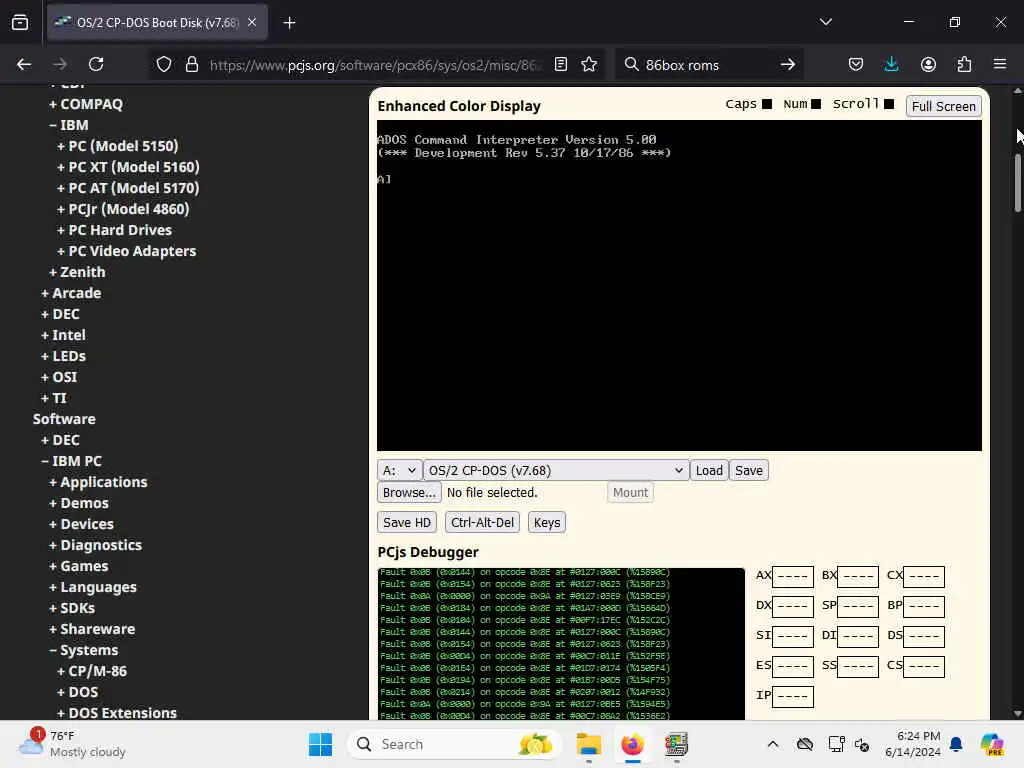Reload the page with the refresh icon
This screenshot has height=768, width=1024.
pos(96,64)
